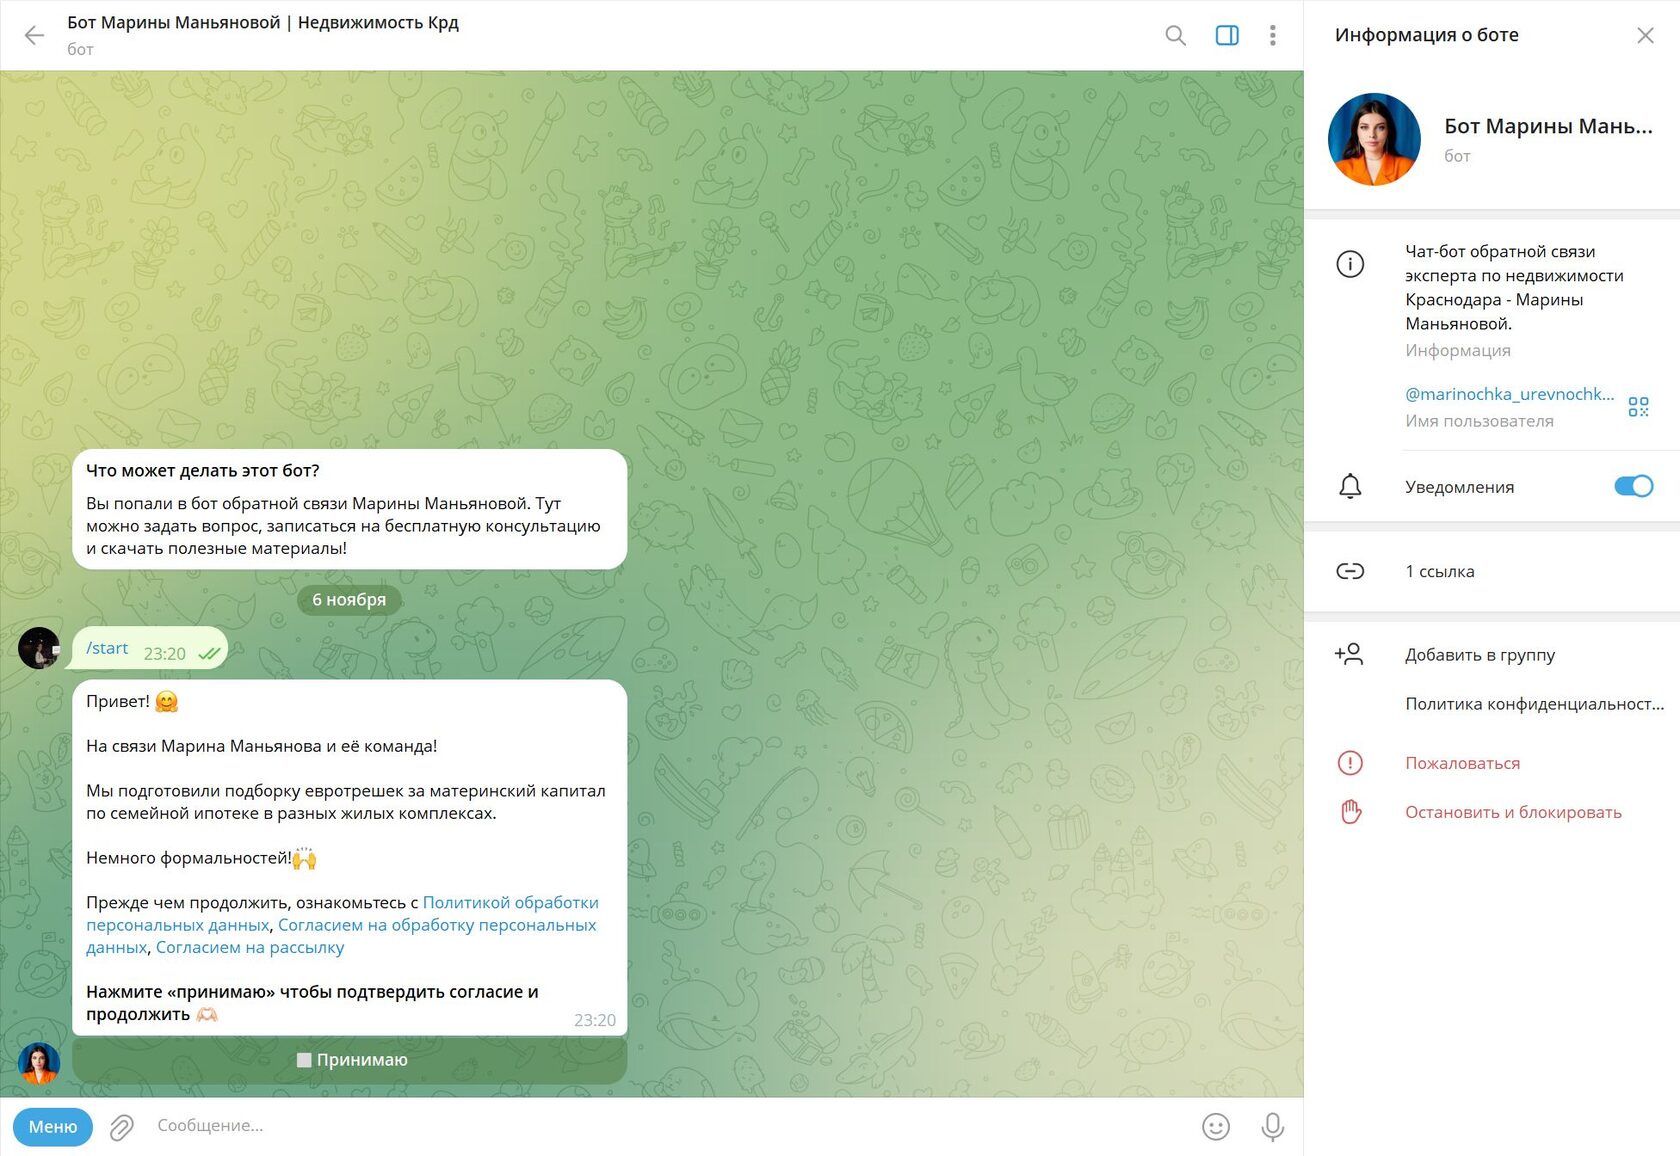Open the blue 'Меню' bot commands button
The height and width of the screenshot is (1156, 1680).
[53, 1127]
